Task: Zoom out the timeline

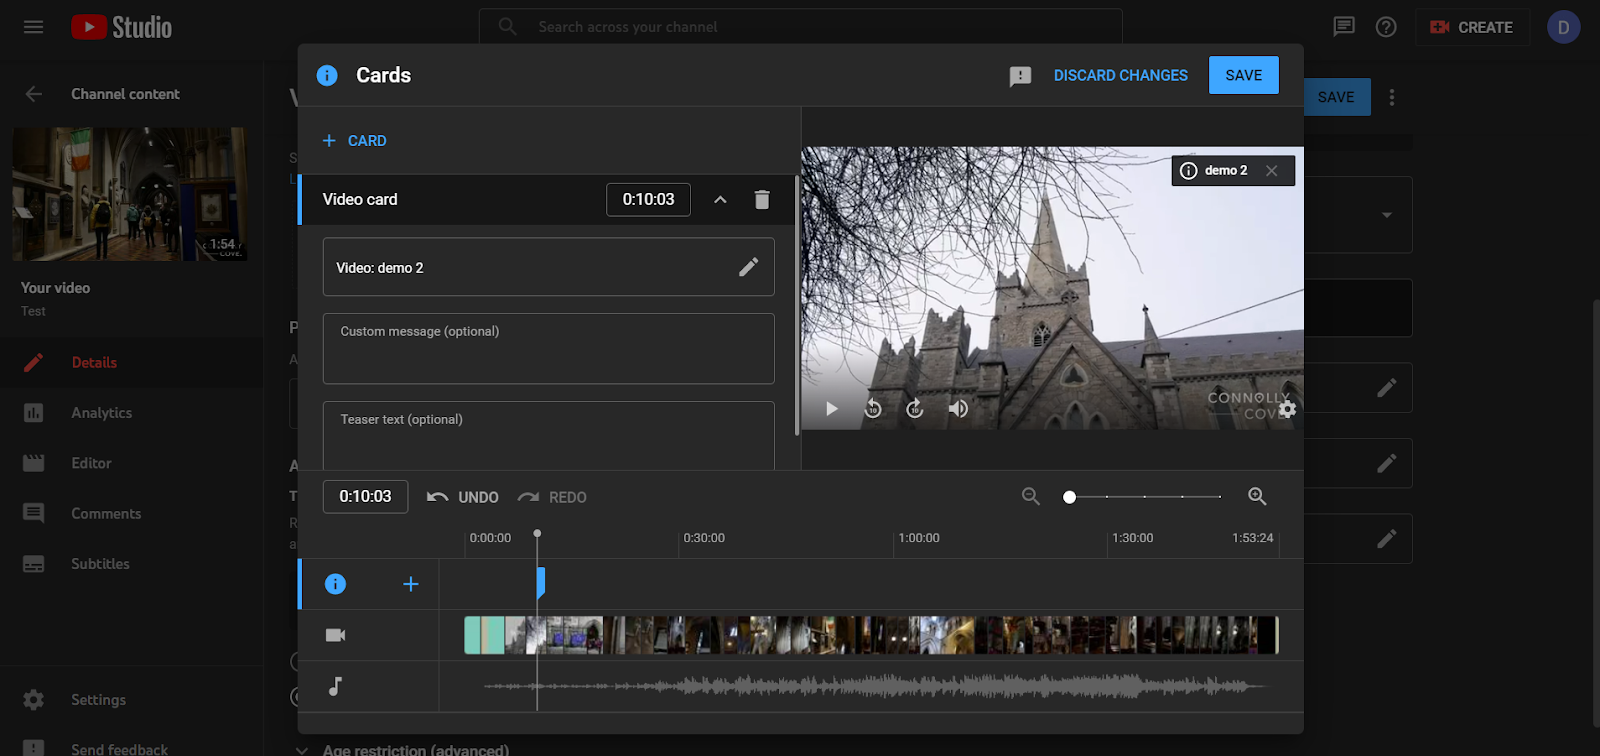Action: pos(1031,496)
